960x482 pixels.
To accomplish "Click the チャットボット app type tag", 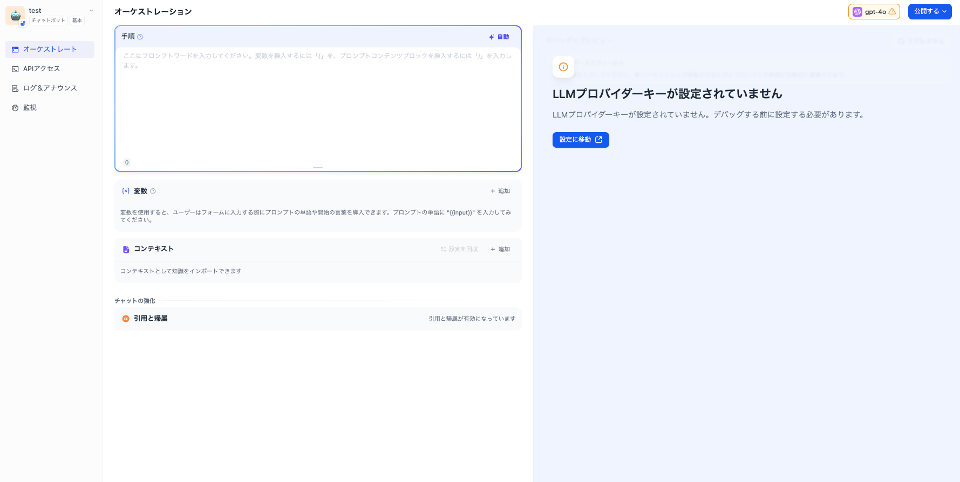I will [x=48, y=20].
